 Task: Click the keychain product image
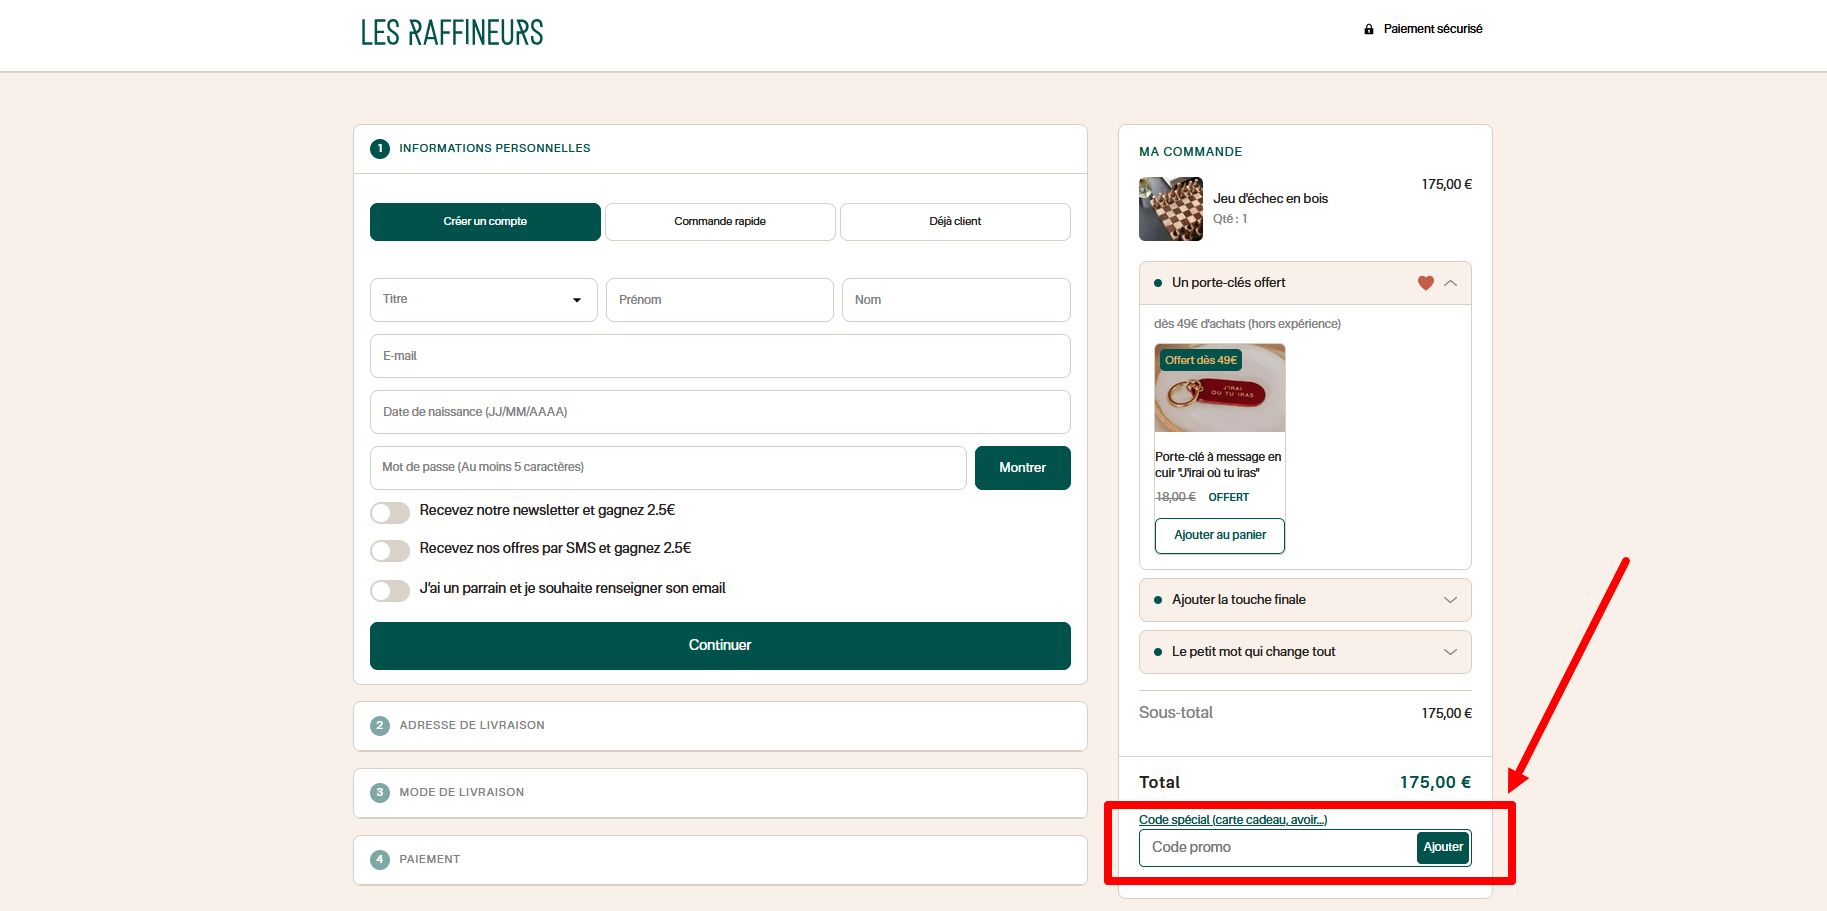coord(1220,388)
